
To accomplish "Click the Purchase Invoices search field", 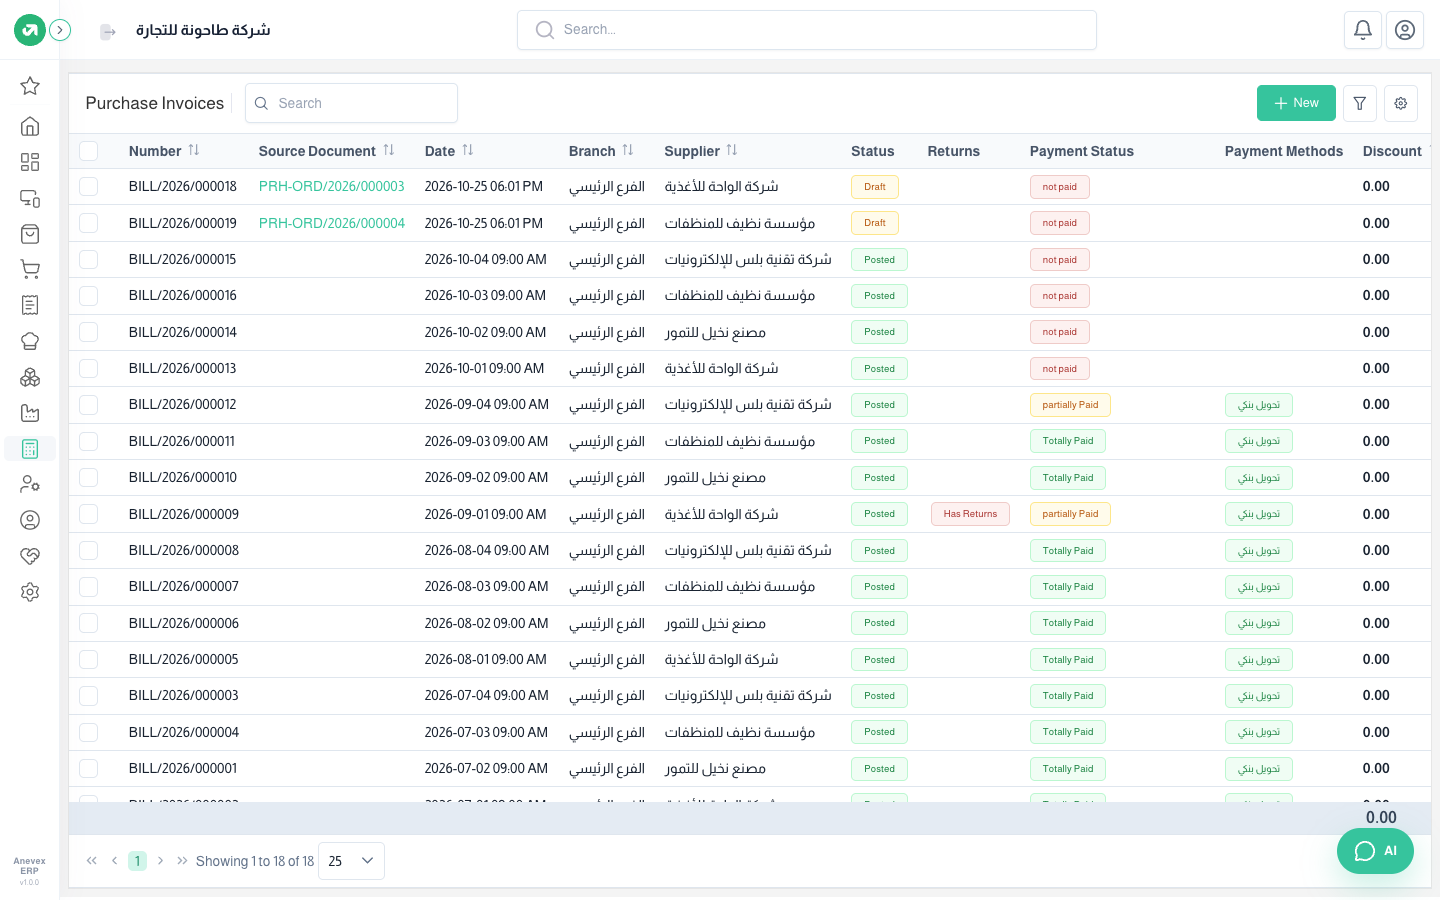I will (x=351, y=103).
